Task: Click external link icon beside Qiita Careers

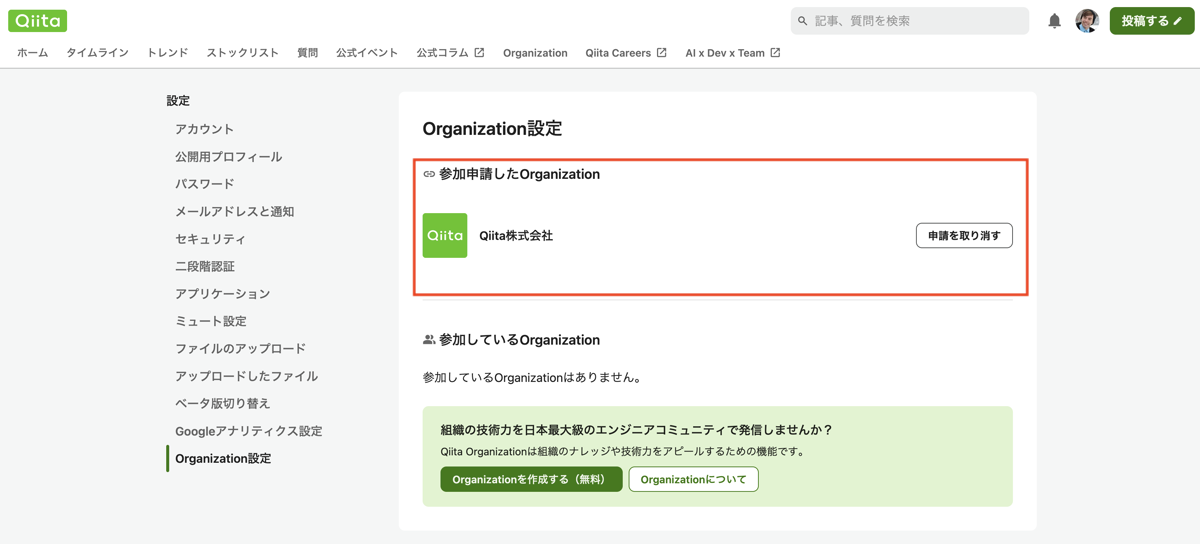Action: pos(661,53)
